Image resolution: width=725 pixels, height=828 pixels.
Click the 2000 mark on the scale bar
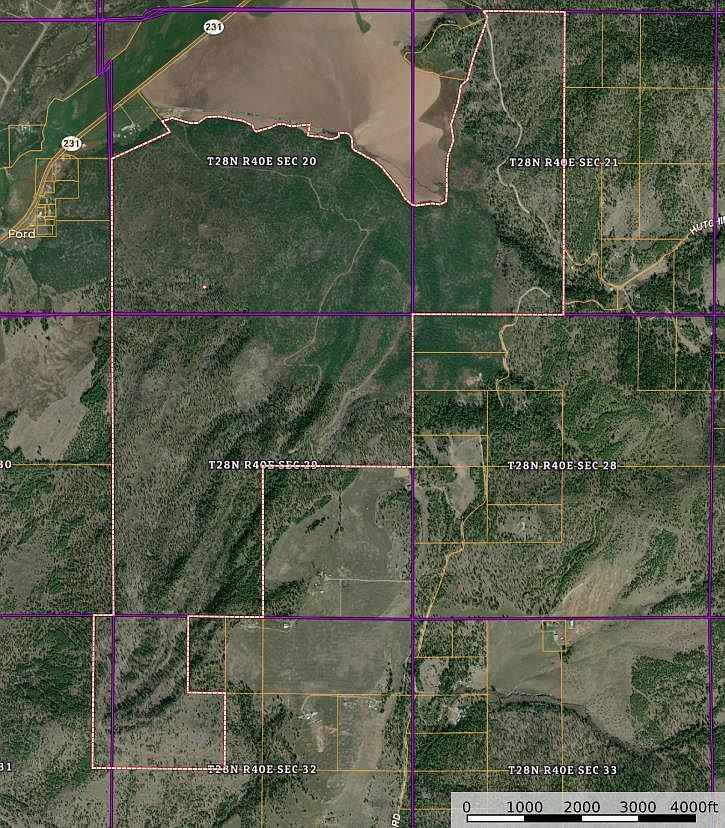(x=581, y=807)
